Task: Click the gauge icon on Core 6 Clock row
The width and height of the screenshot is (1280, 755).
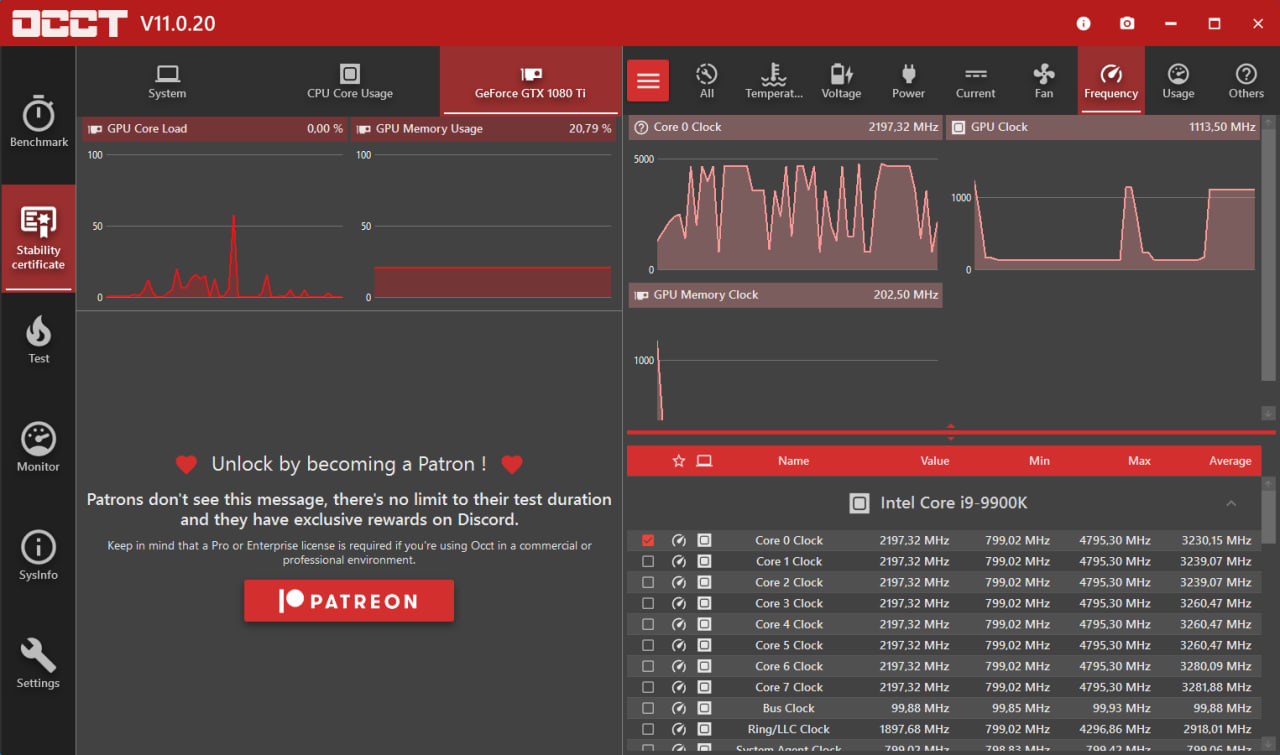Action: click(679, 666)
